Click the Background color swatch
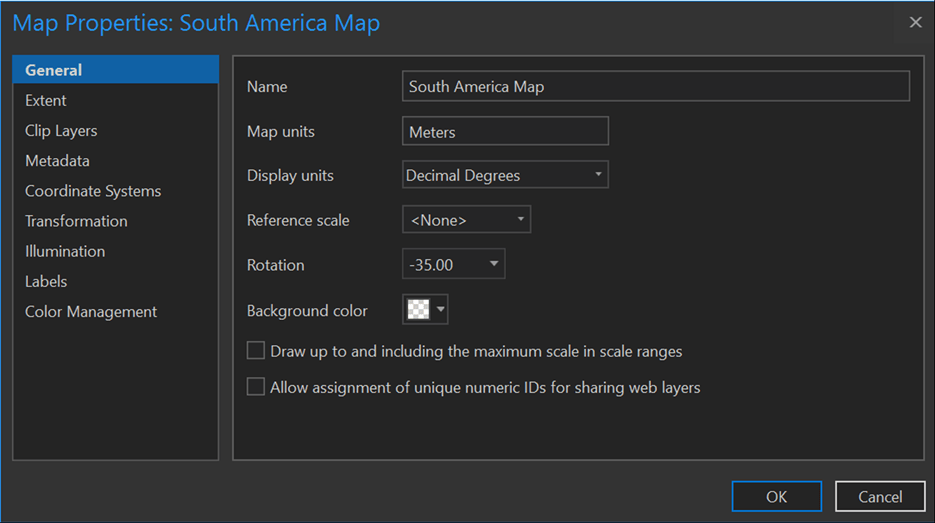935x523 pixels. click(x=416, y=310)
